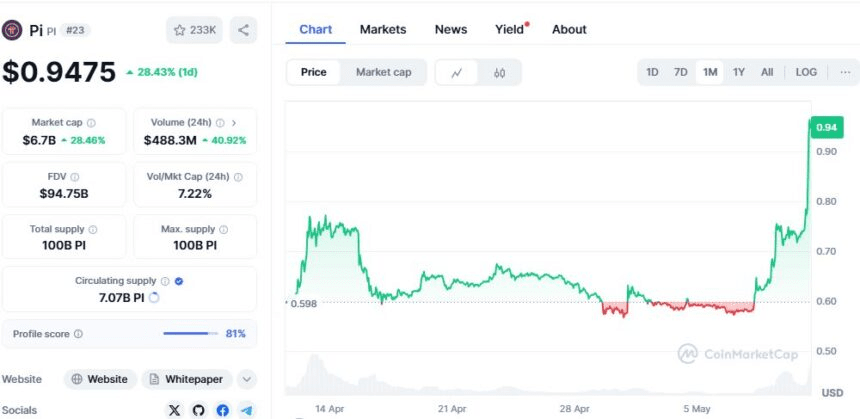Switch to the Markets tab
The width and height of the screenshot is (860, 419).
tap(383, 29)
